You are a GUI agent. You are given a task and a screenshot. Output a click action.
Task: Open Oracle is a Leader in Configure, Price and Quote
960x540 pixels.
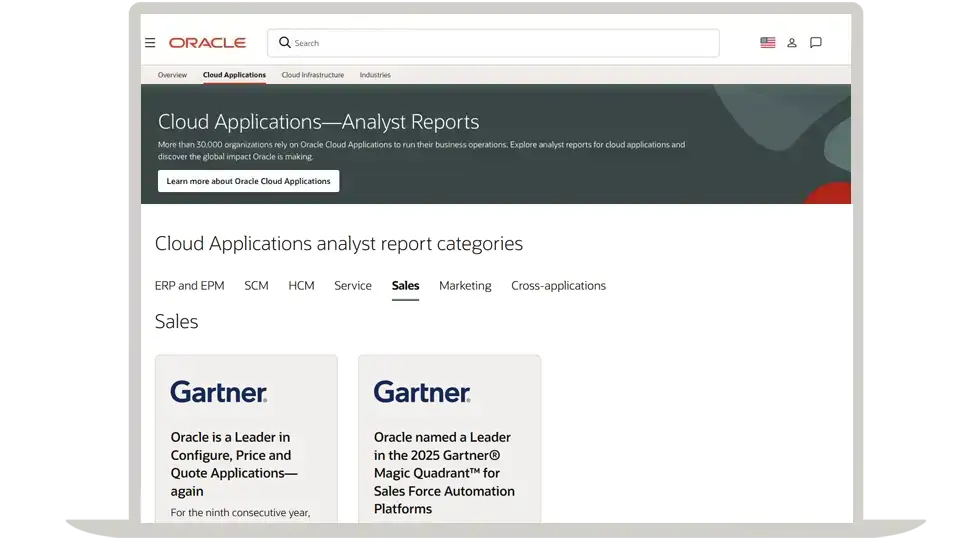(234, 464)
